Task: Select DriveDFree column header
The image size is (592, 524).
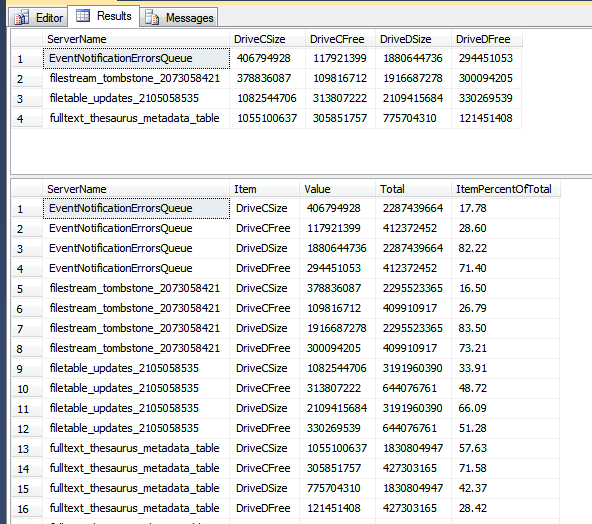Action: coord(487,39)
